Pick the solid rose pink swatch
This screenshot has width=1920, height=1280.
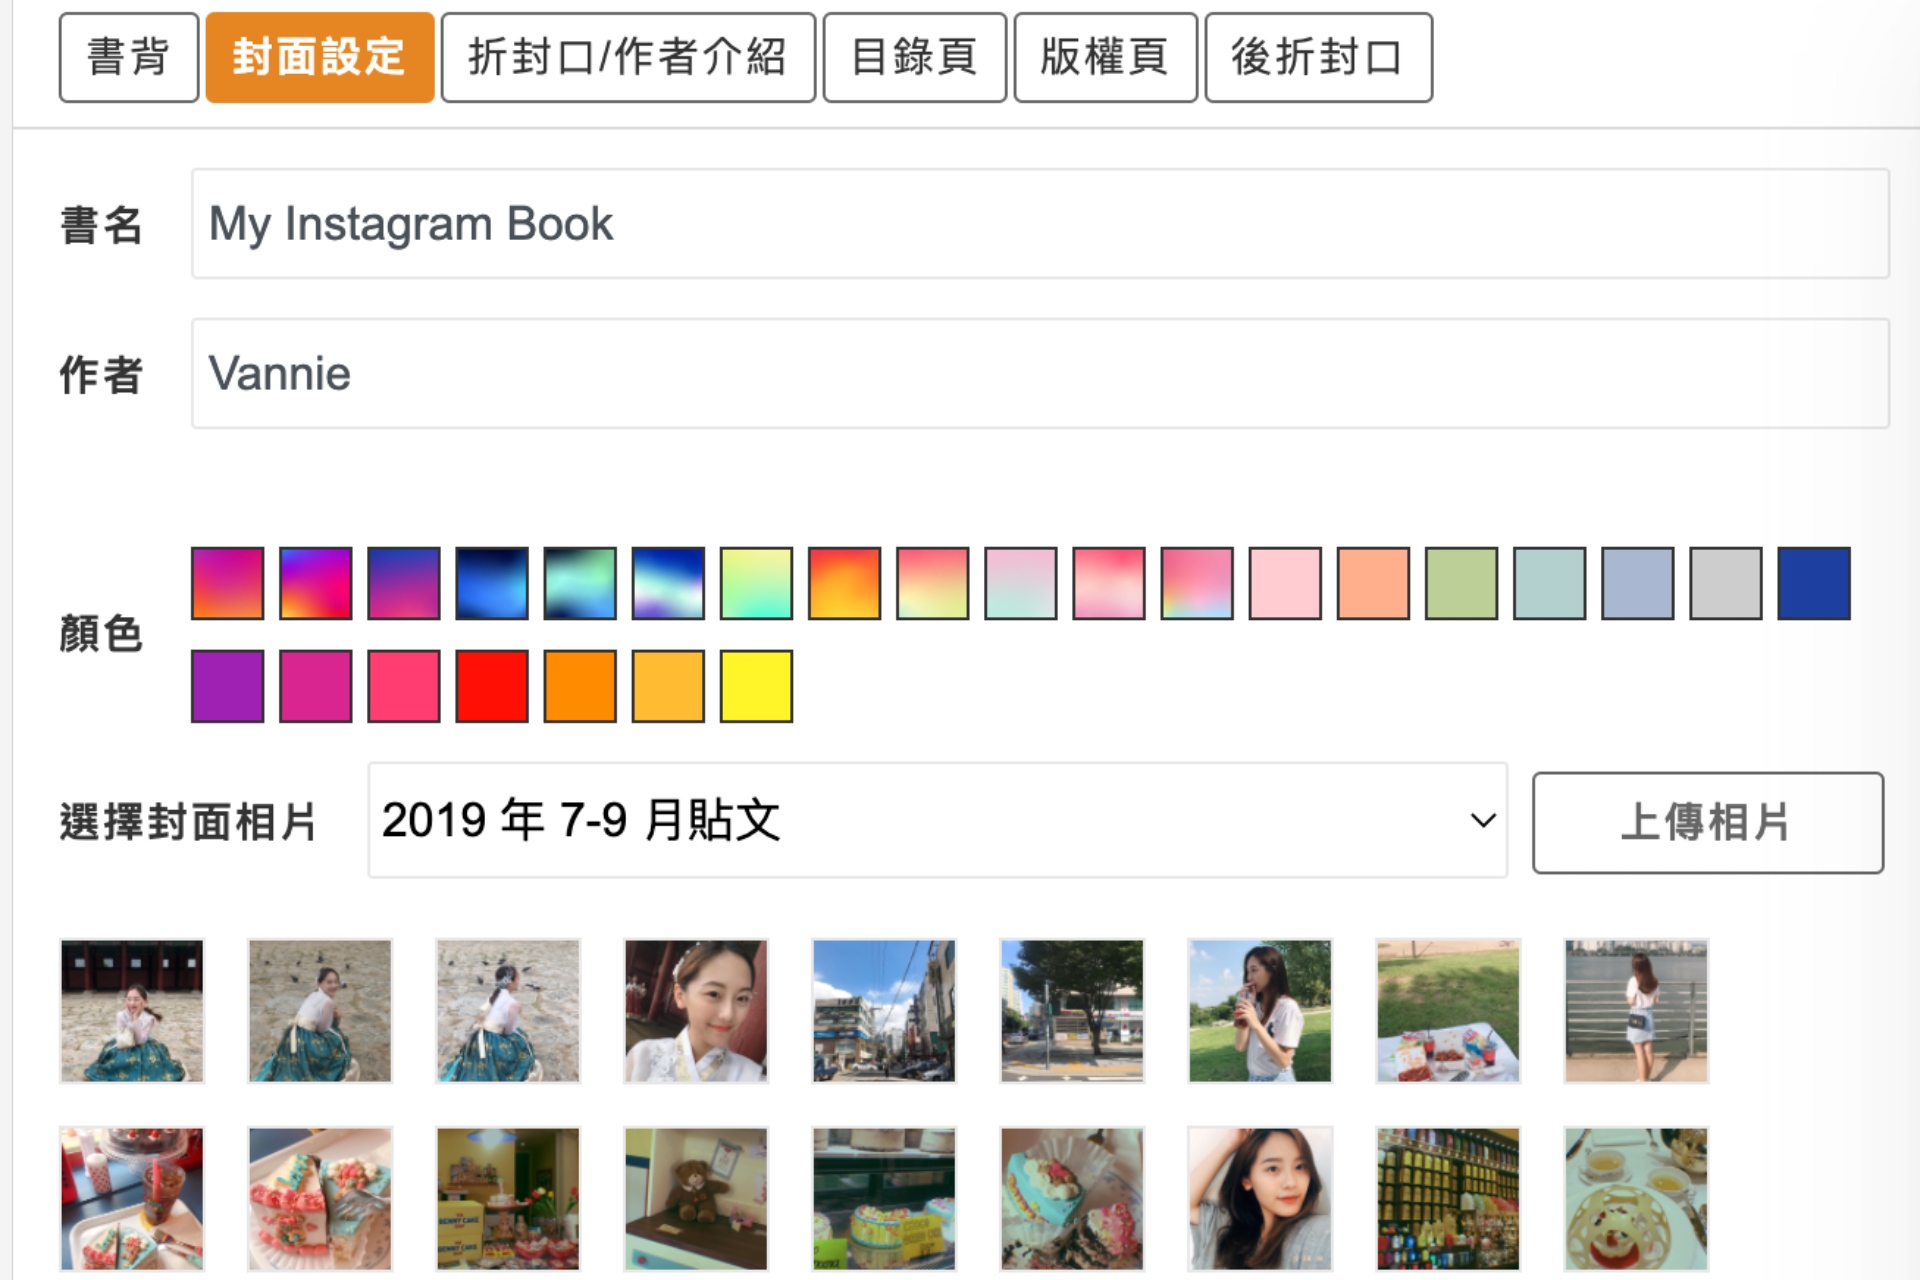click(x=404, y=686)
